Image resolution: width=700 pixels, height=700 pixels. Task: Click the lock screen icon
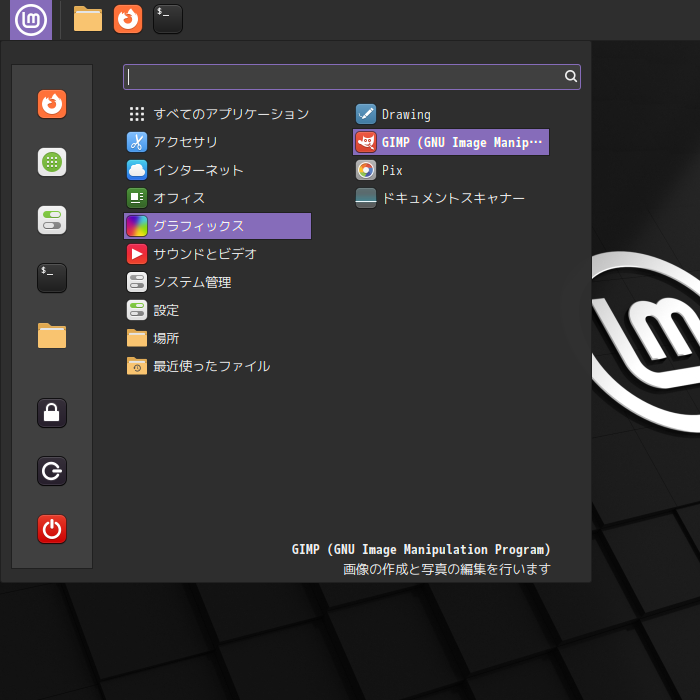point(52,412)
